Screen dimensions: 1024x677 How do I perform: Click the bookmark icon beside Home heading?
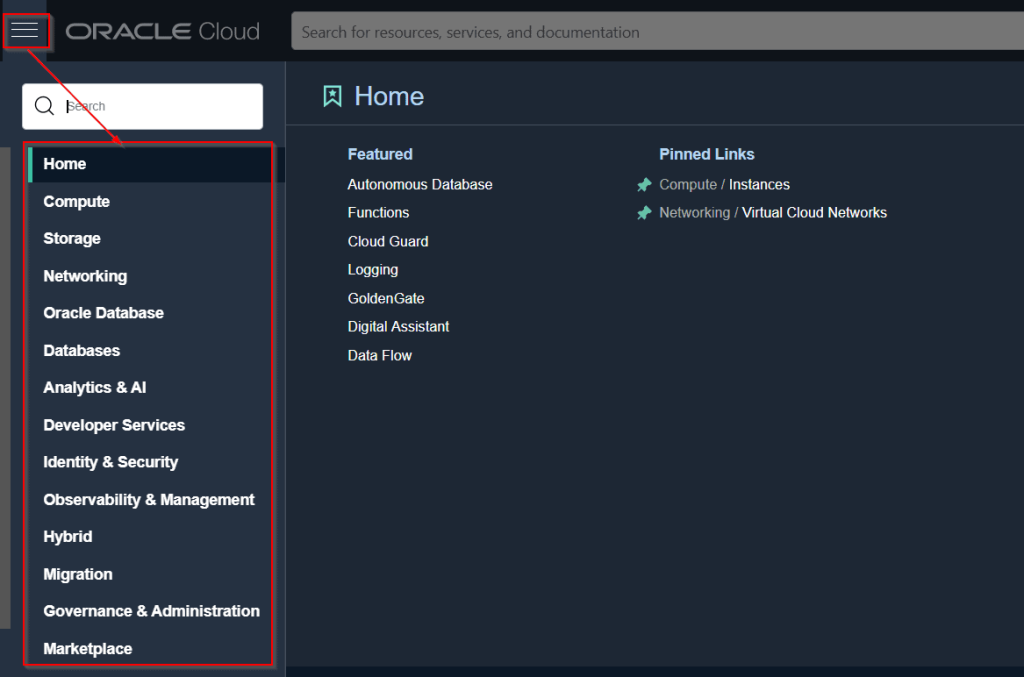(331, 95)
